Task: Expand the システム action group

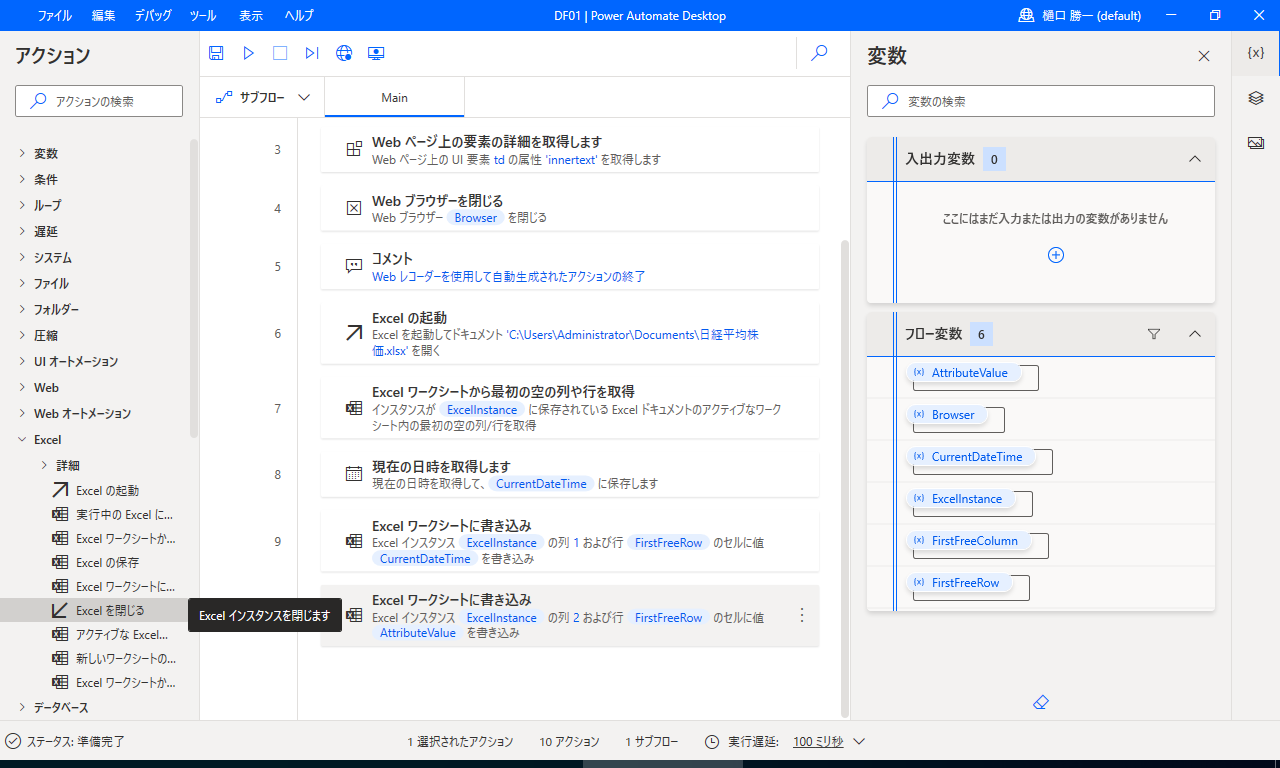Action: coord(22,258)
